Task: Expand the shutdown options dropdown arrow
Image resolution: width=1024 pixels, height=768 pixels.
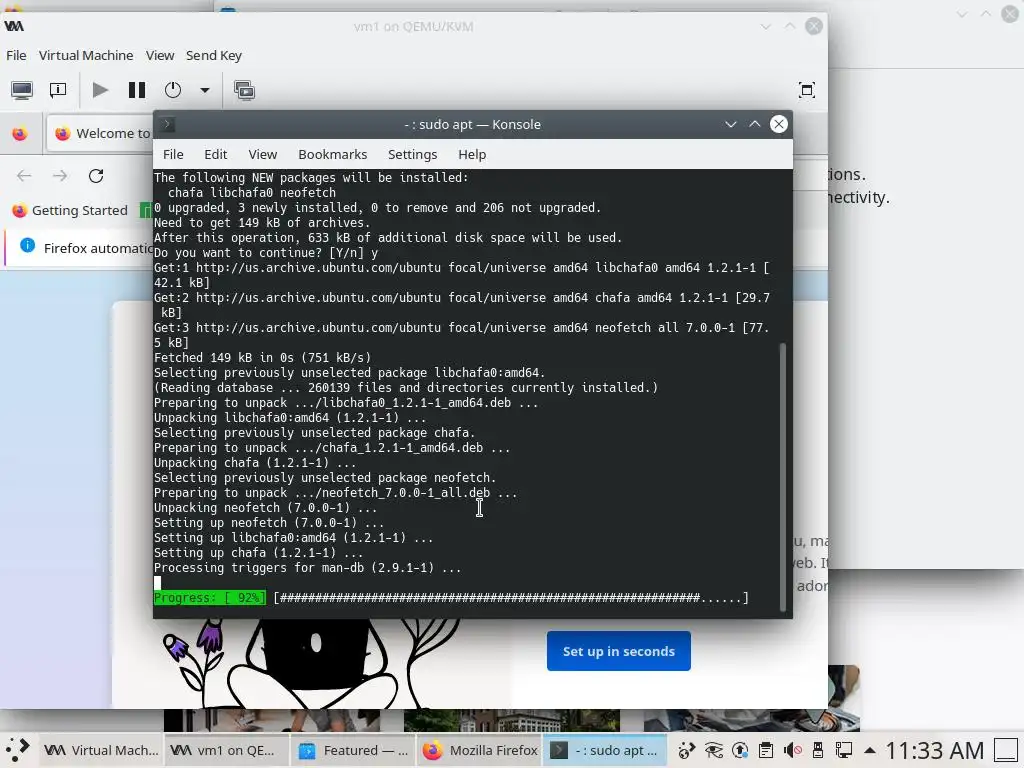Action: click(204, 90)
